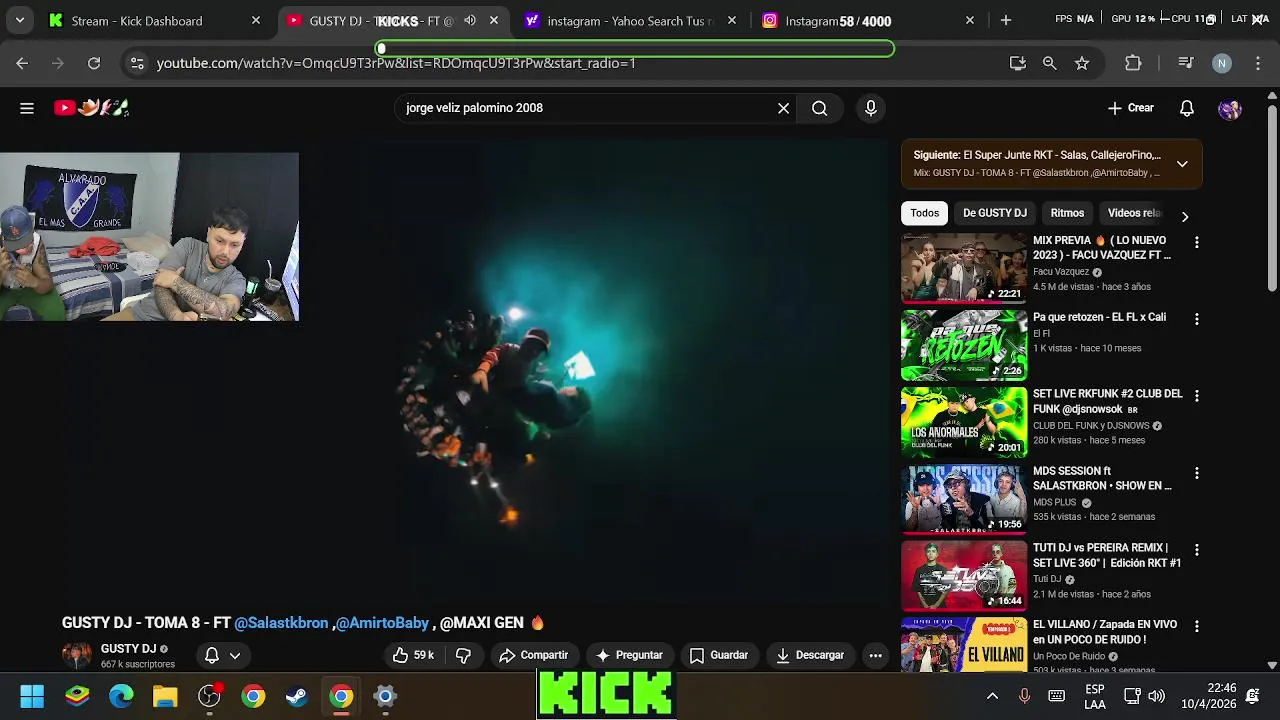Open options for MDS SESSION video
The width and height of the screenshot is (1280, 720).
(x=1196, y=473)
